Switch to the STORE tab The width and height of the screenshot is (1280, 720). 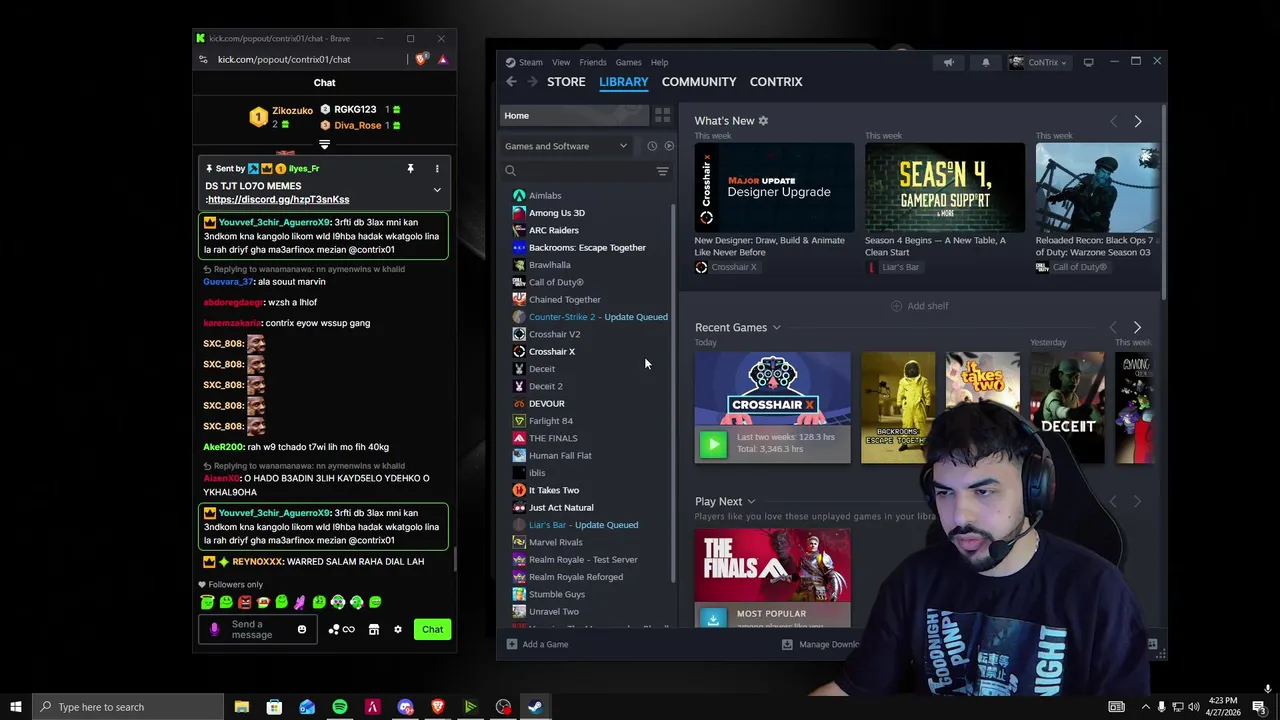point(566,82)
